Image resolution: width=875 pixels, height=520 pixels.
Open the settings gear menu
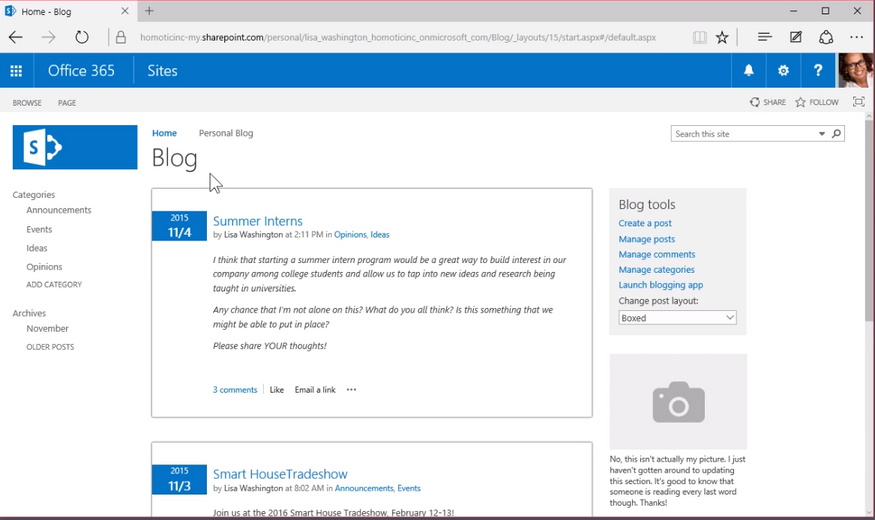pyautogui.click(x=783, y=70)
